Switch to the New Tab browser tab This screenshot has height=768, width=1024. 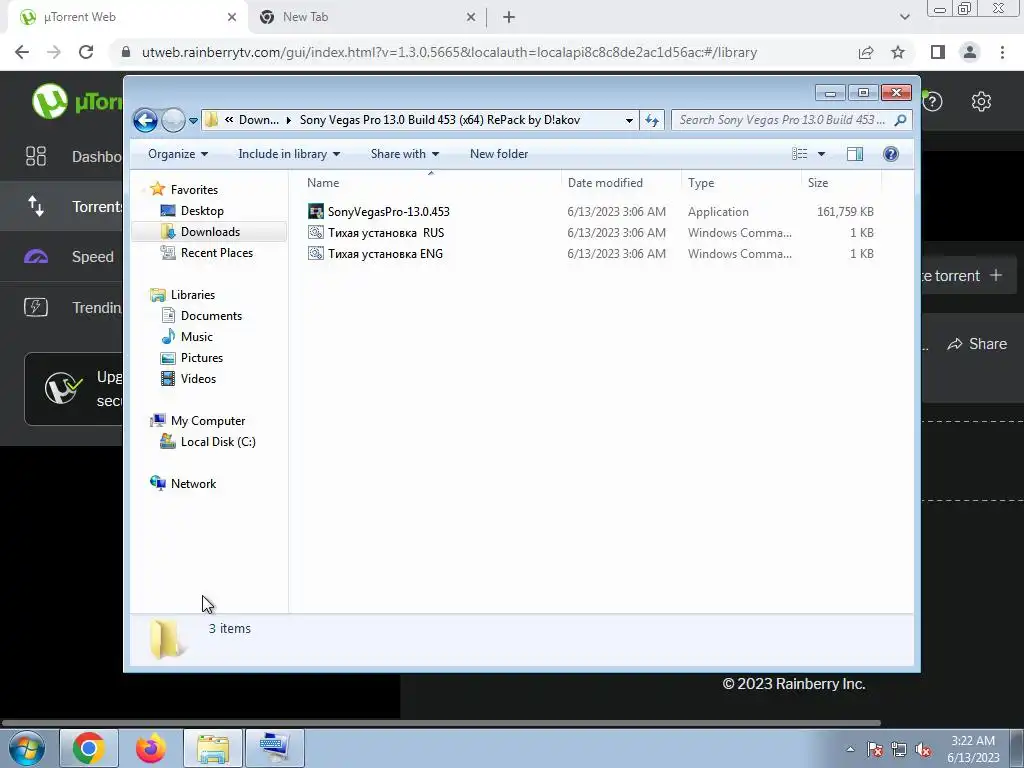point(366,17)
